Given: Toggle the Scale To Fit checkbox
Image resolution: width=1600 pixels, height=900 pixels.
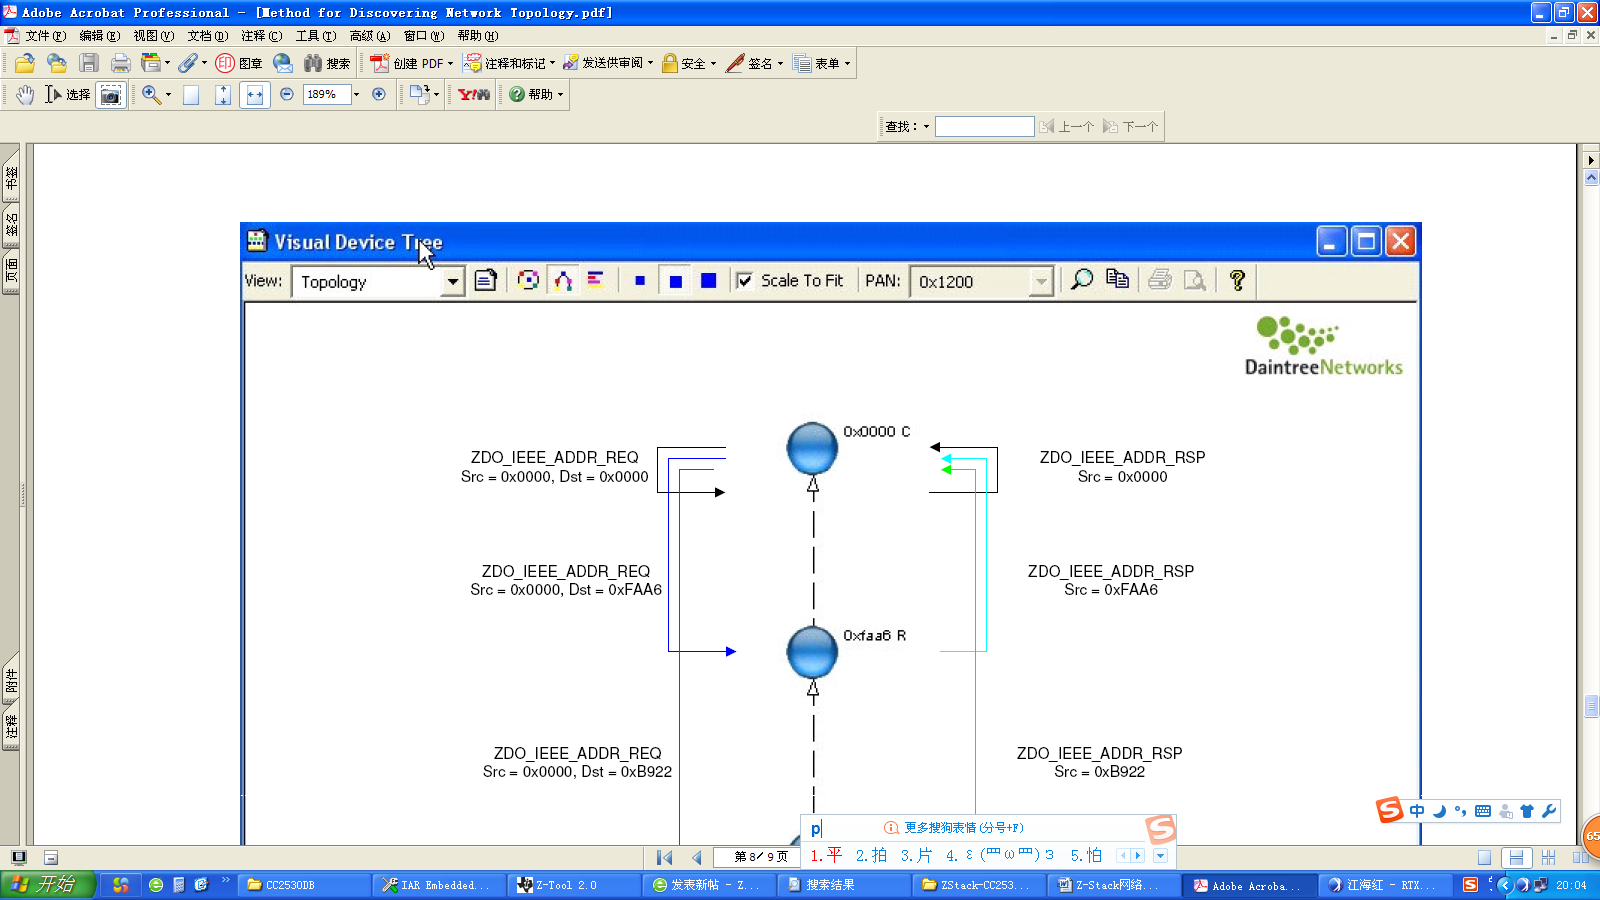Looking at the screenshot, I should pos(744,281).
